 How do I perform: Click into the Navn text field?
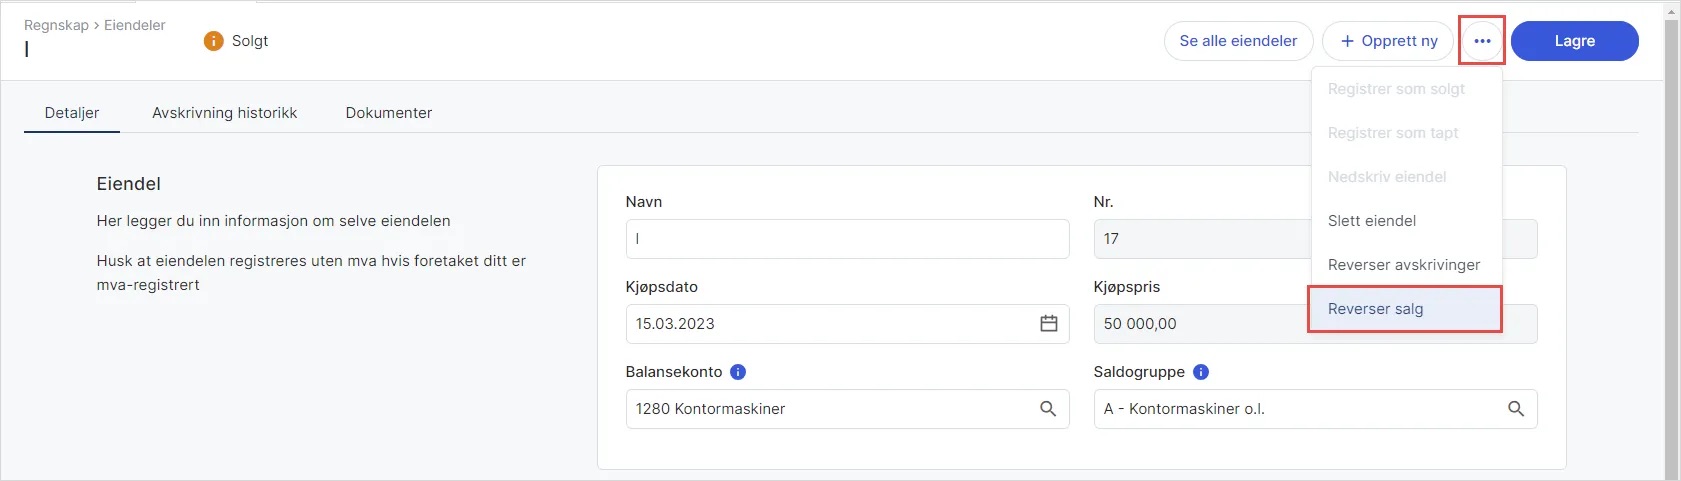tap(846, 239)
